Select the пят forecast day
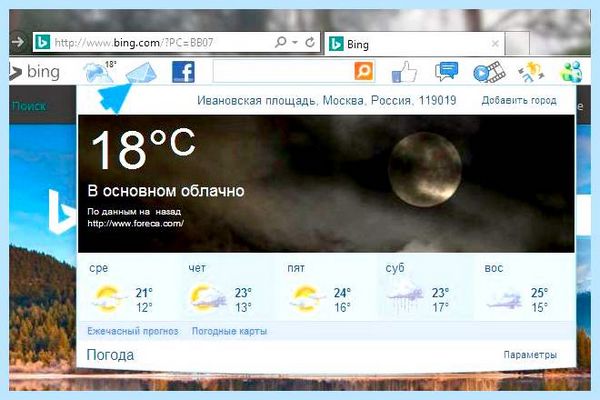 pos(324,289)
